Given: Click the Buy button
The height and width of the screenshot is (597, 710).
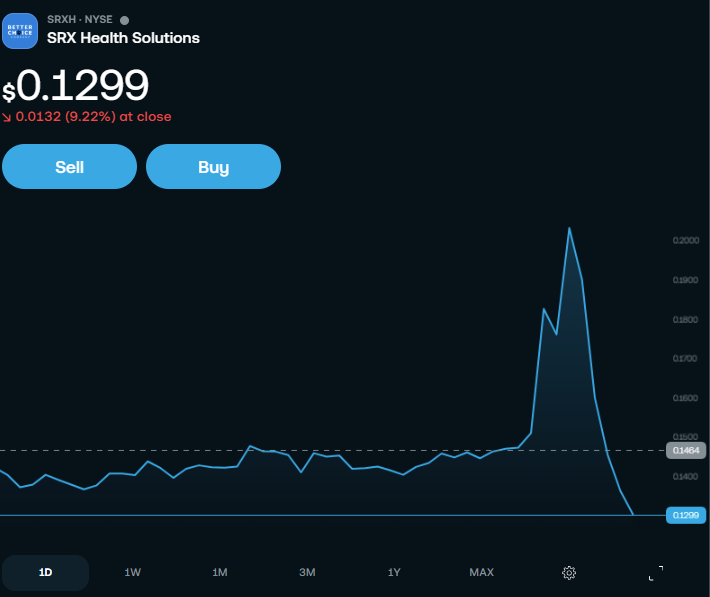Looking at the screenshot, I should 213,167.
